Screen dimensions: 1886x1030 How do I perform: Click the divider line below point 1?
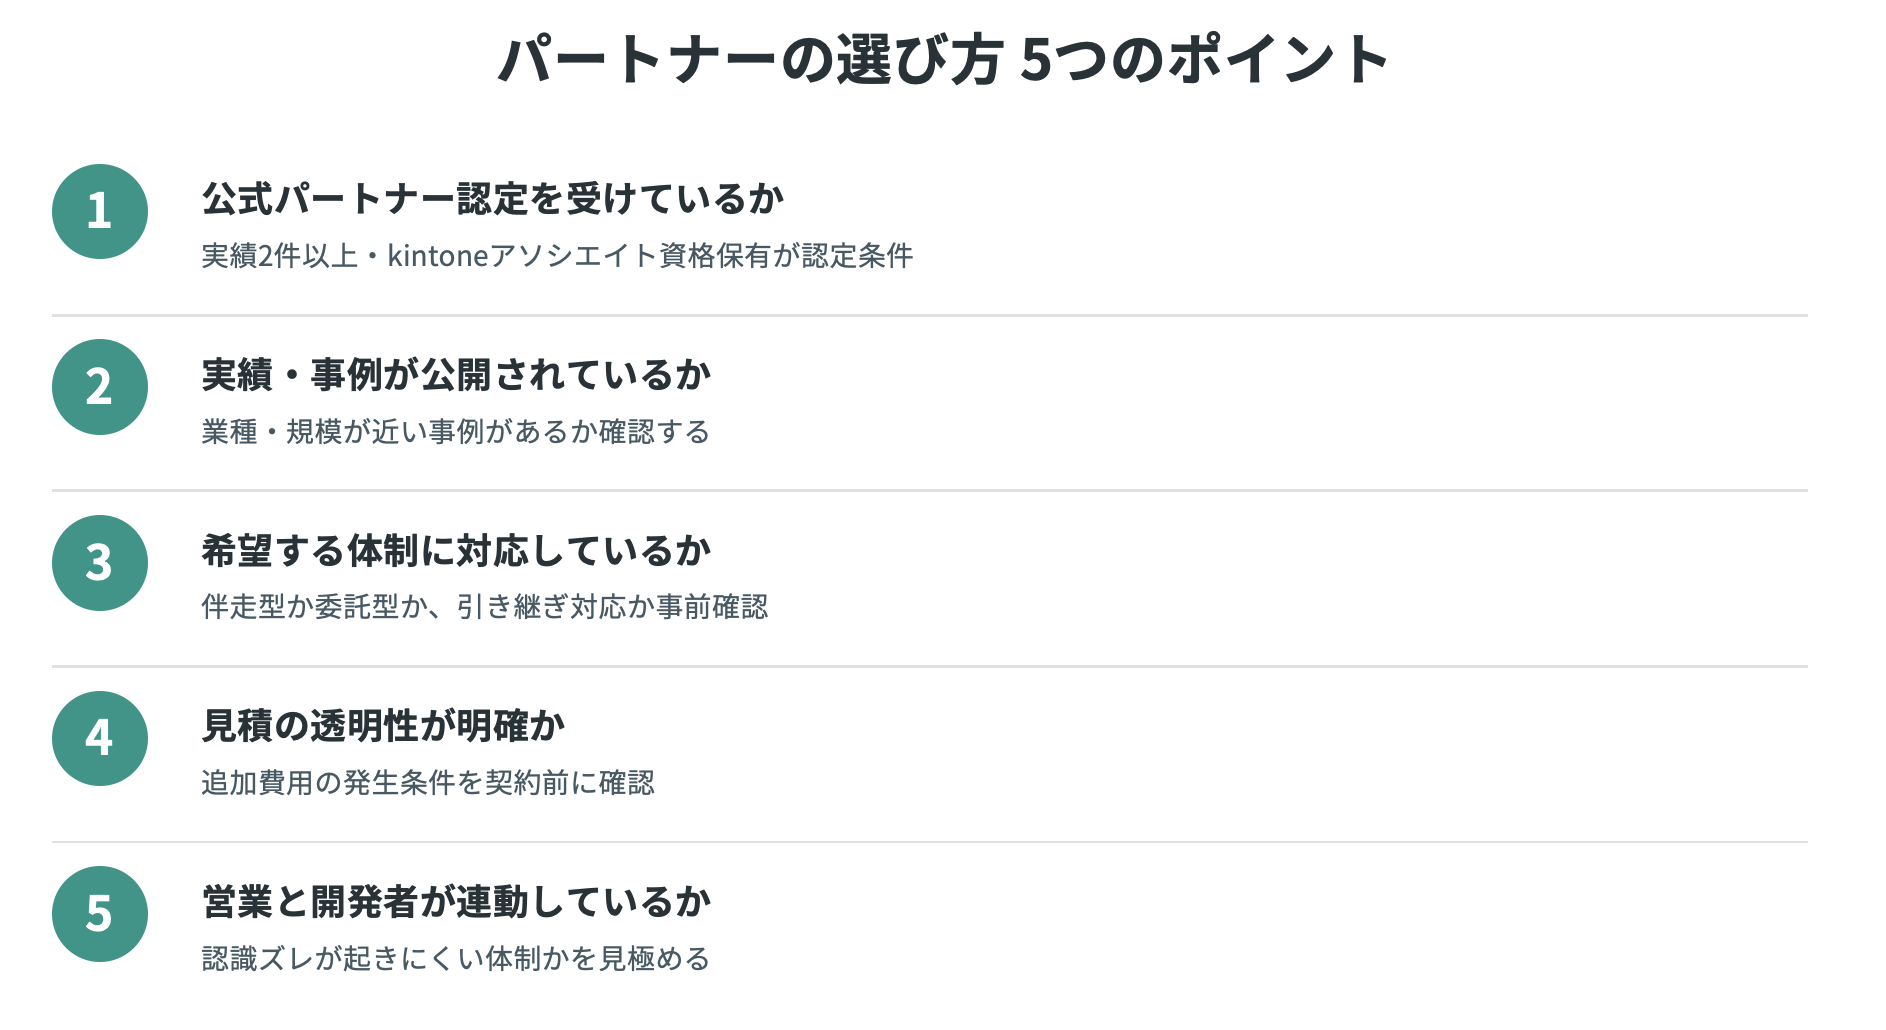coord(929,316)
